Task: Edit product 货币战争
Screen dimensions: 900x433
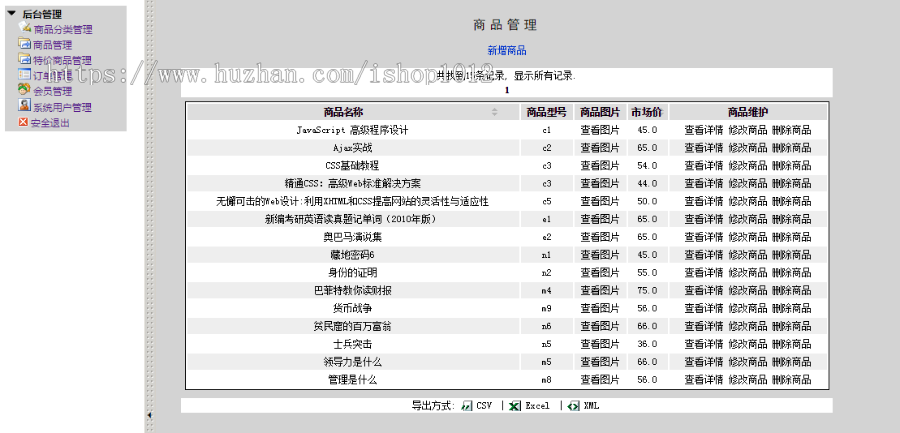Action: (747, 308)
